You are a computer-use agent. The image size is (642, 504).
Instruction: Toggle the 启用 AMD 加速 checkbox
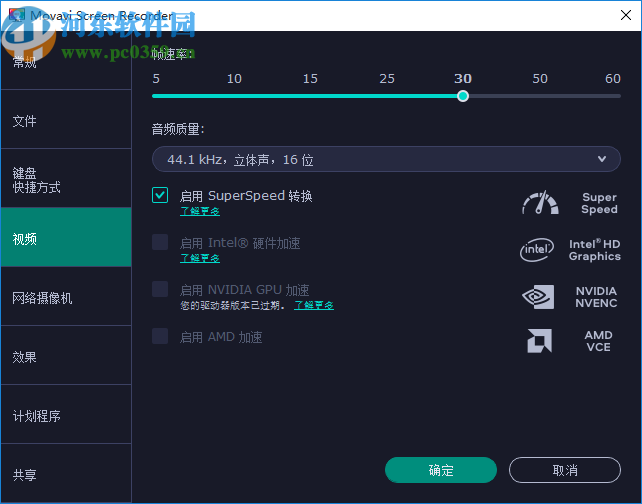[160, 336]
